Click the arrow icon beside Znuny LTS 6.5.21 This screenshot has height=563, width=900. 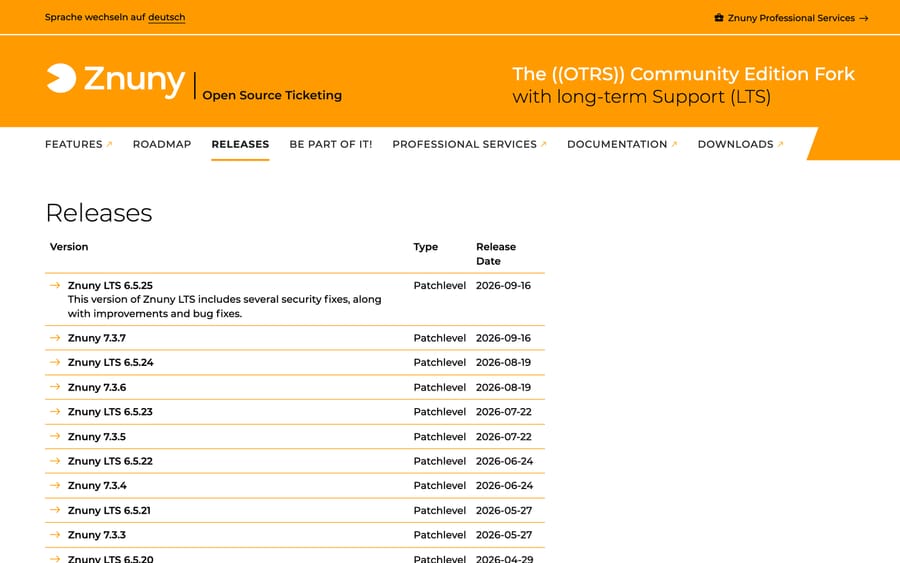pyautogui.click(x=55, y=510)
